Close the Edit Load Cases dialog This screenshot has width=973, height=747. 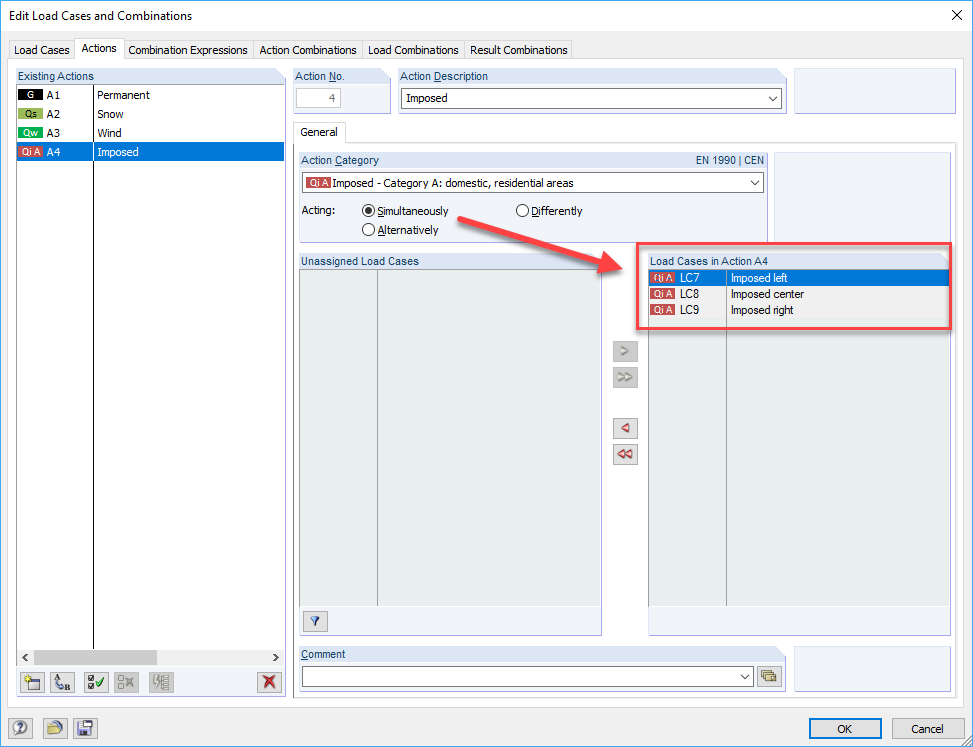(956, 16)
